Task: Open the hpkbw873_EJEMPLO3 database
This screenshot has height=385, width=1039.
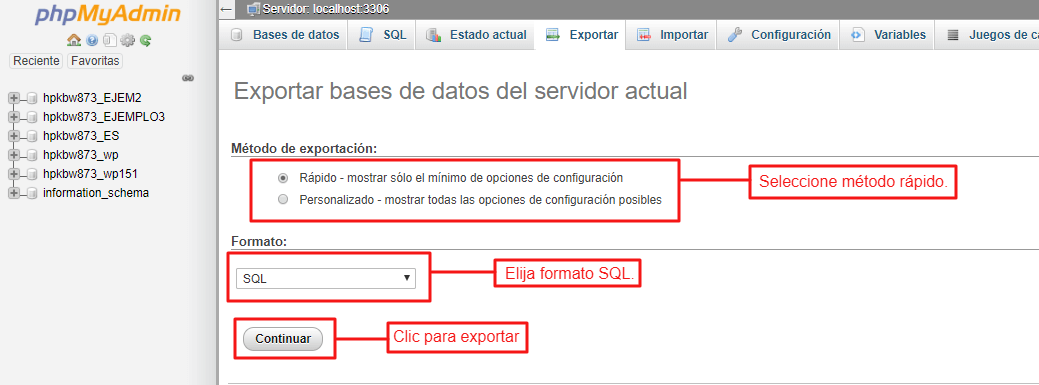Action: (104, 117)
